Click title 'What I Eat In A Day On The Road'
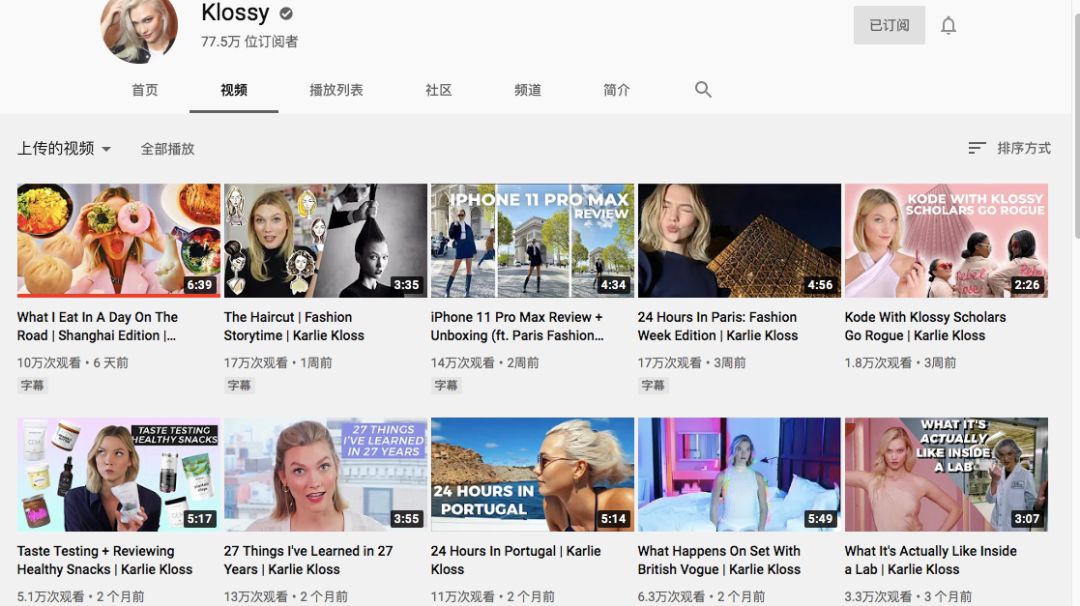1080x606 pixels. point(97,326)
